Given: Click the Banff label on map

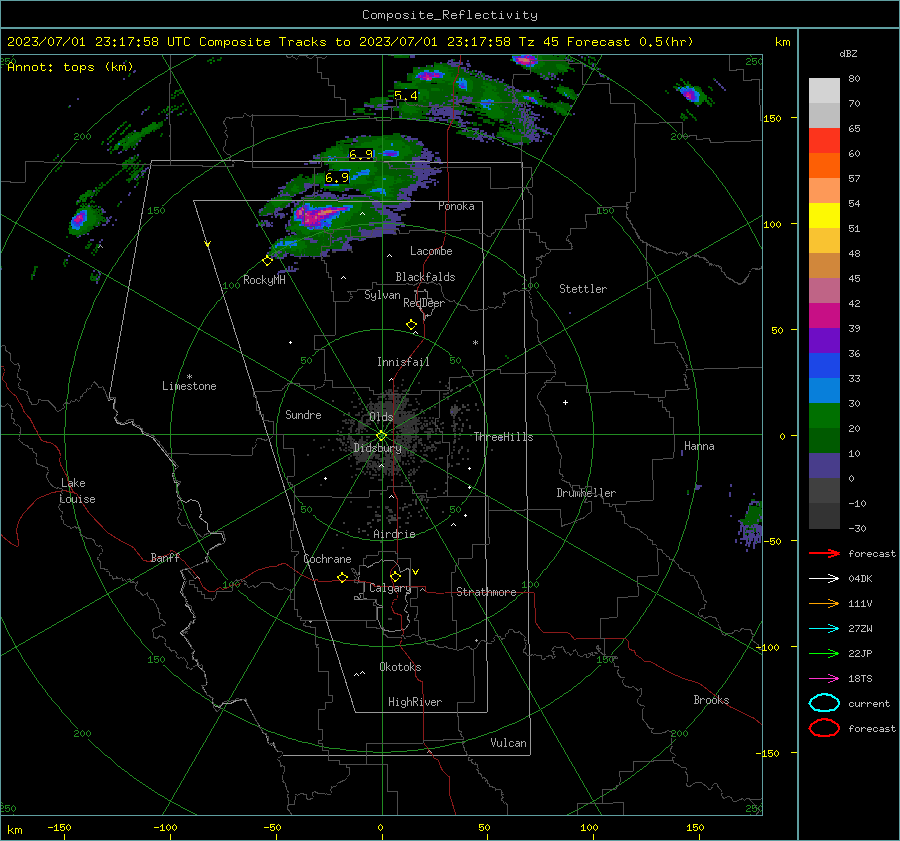Looking at the screenshot, I should tap(165, 557).
